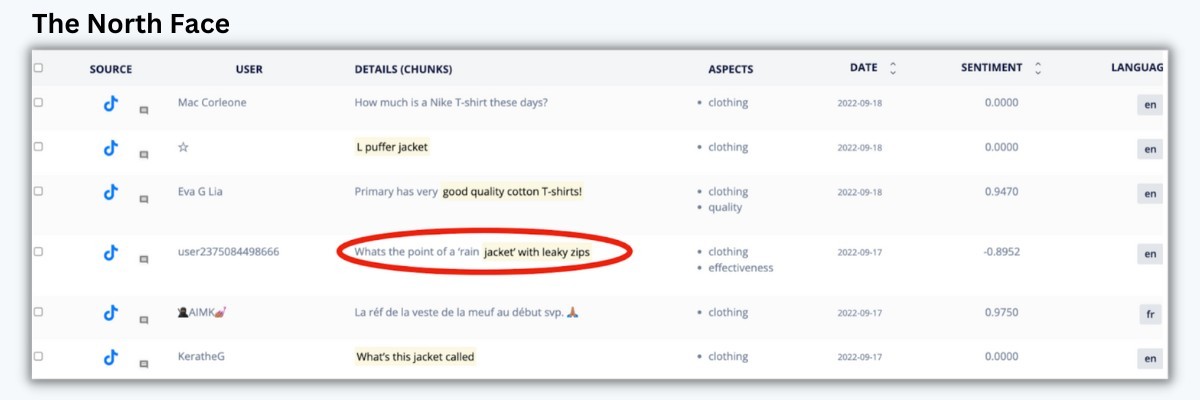
Task: Click the user name Mac Corleone
Action: tap(212, 102)
